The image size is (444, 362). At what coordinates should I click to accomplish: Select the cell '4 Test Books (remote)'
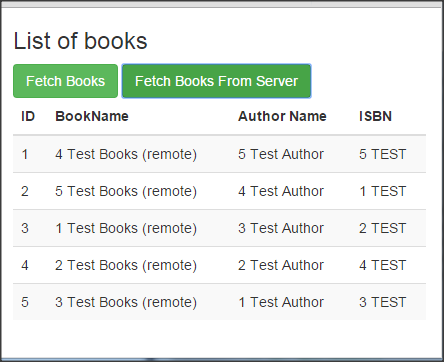pyautogui.click(x=126, y=154)
